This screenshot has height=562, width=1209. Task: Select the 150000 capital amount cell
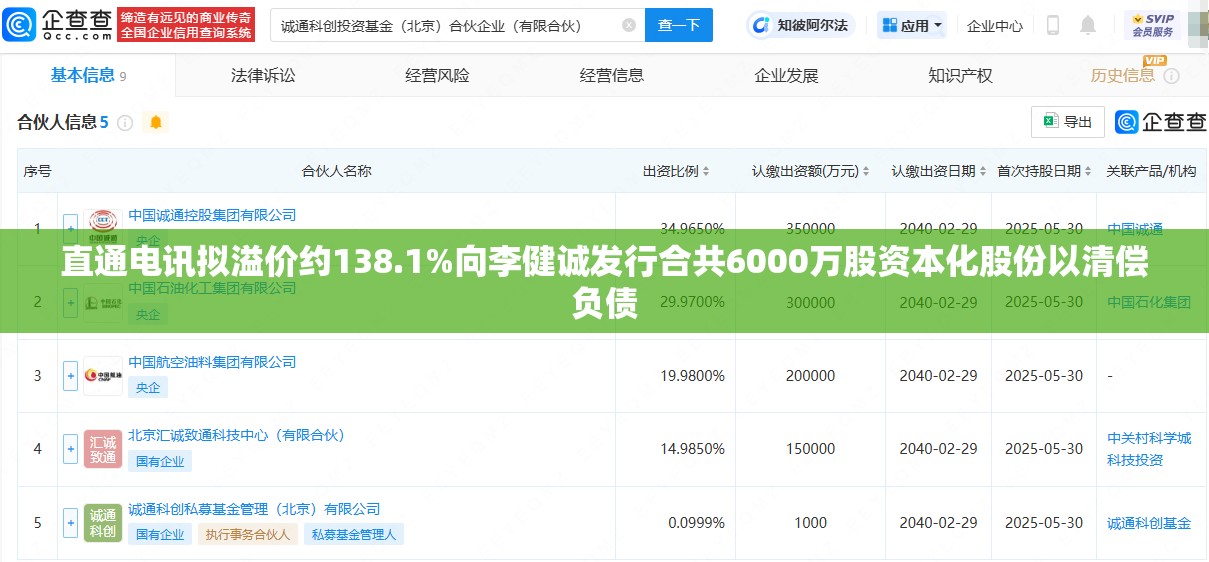tap(810, 449)
